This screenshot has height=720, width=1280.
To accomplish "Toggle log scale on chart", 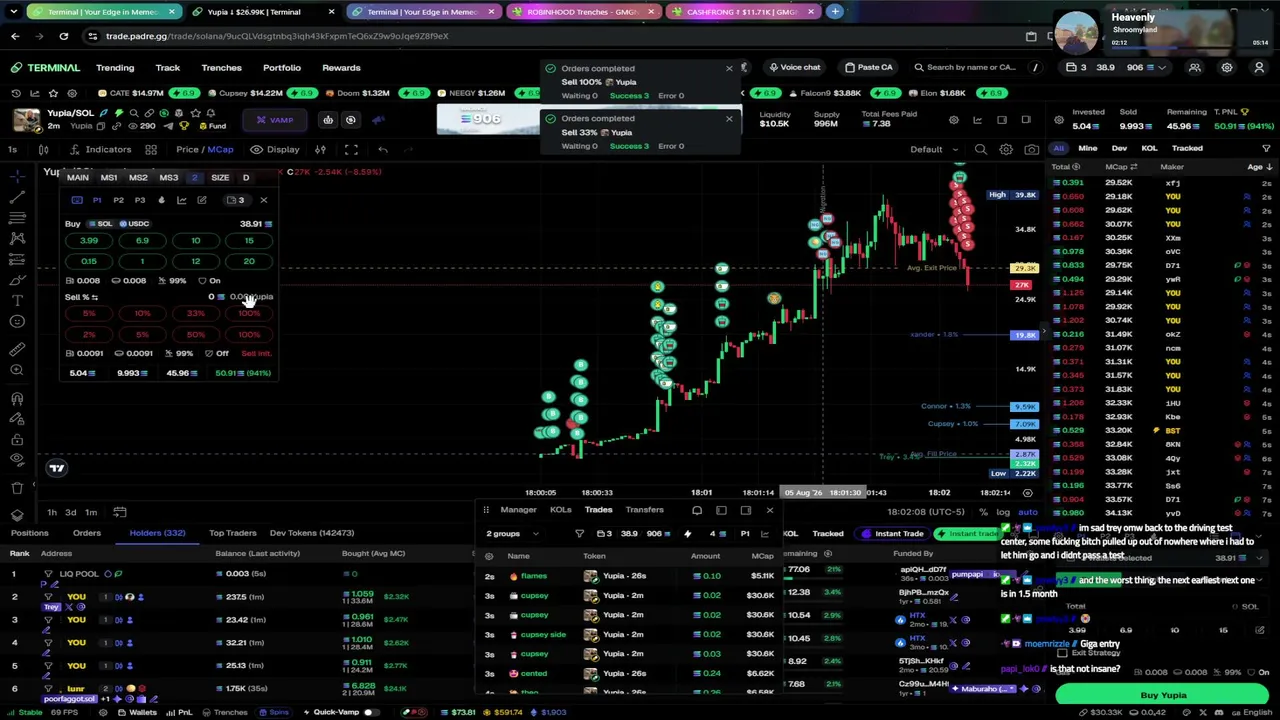I will (1003, 512).
